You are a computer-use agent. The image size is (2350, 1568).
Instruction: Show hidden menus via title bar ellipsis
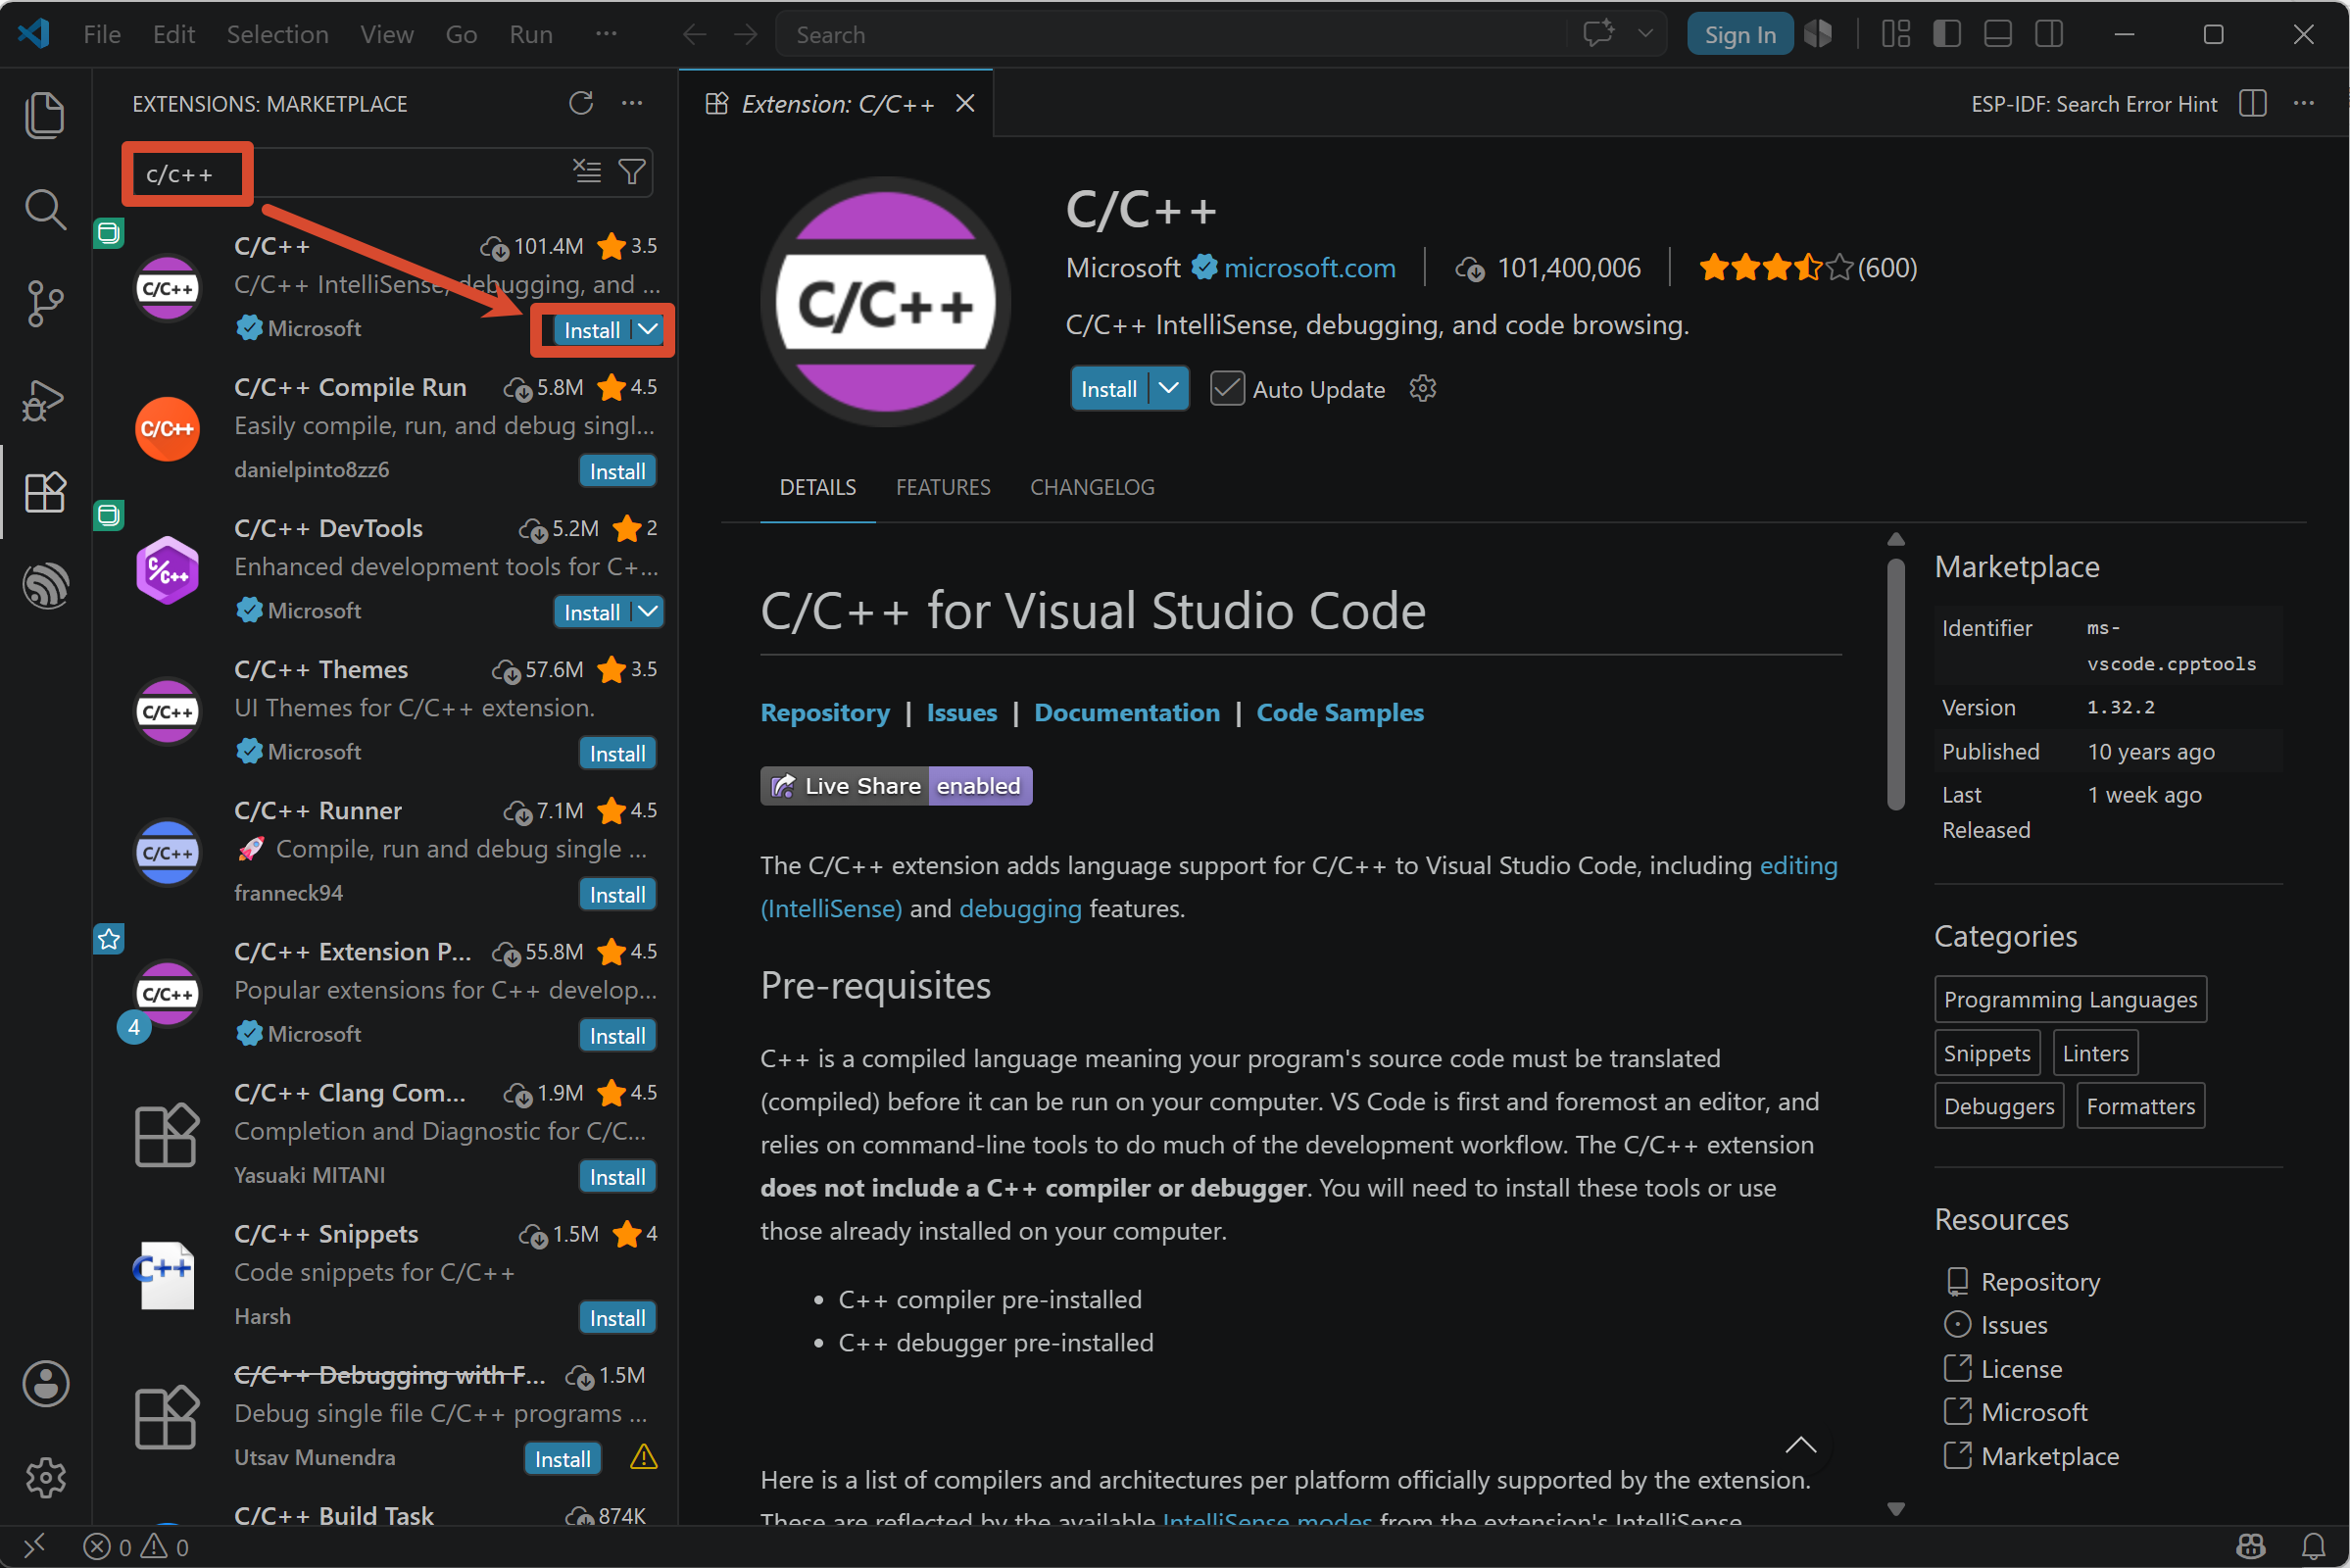click(606, 34)
